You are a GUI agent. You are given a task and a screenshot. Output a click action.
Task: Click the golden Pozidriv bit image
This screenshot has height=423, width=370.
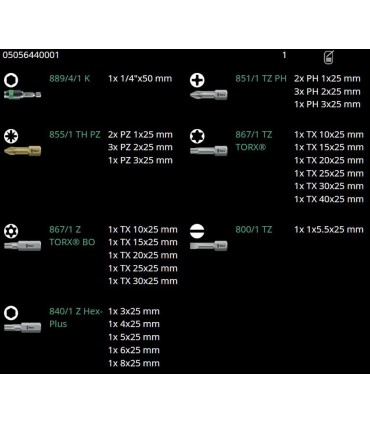22,151
